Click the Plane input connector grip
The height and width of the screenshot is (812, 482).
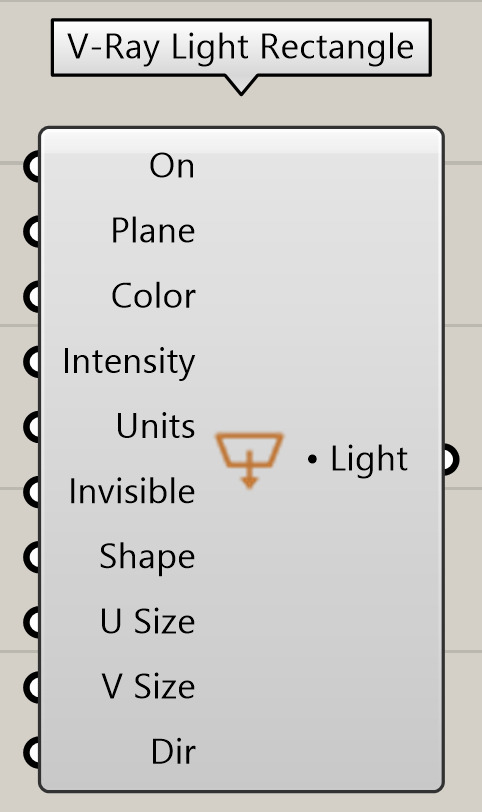click(x=32, y=231)
